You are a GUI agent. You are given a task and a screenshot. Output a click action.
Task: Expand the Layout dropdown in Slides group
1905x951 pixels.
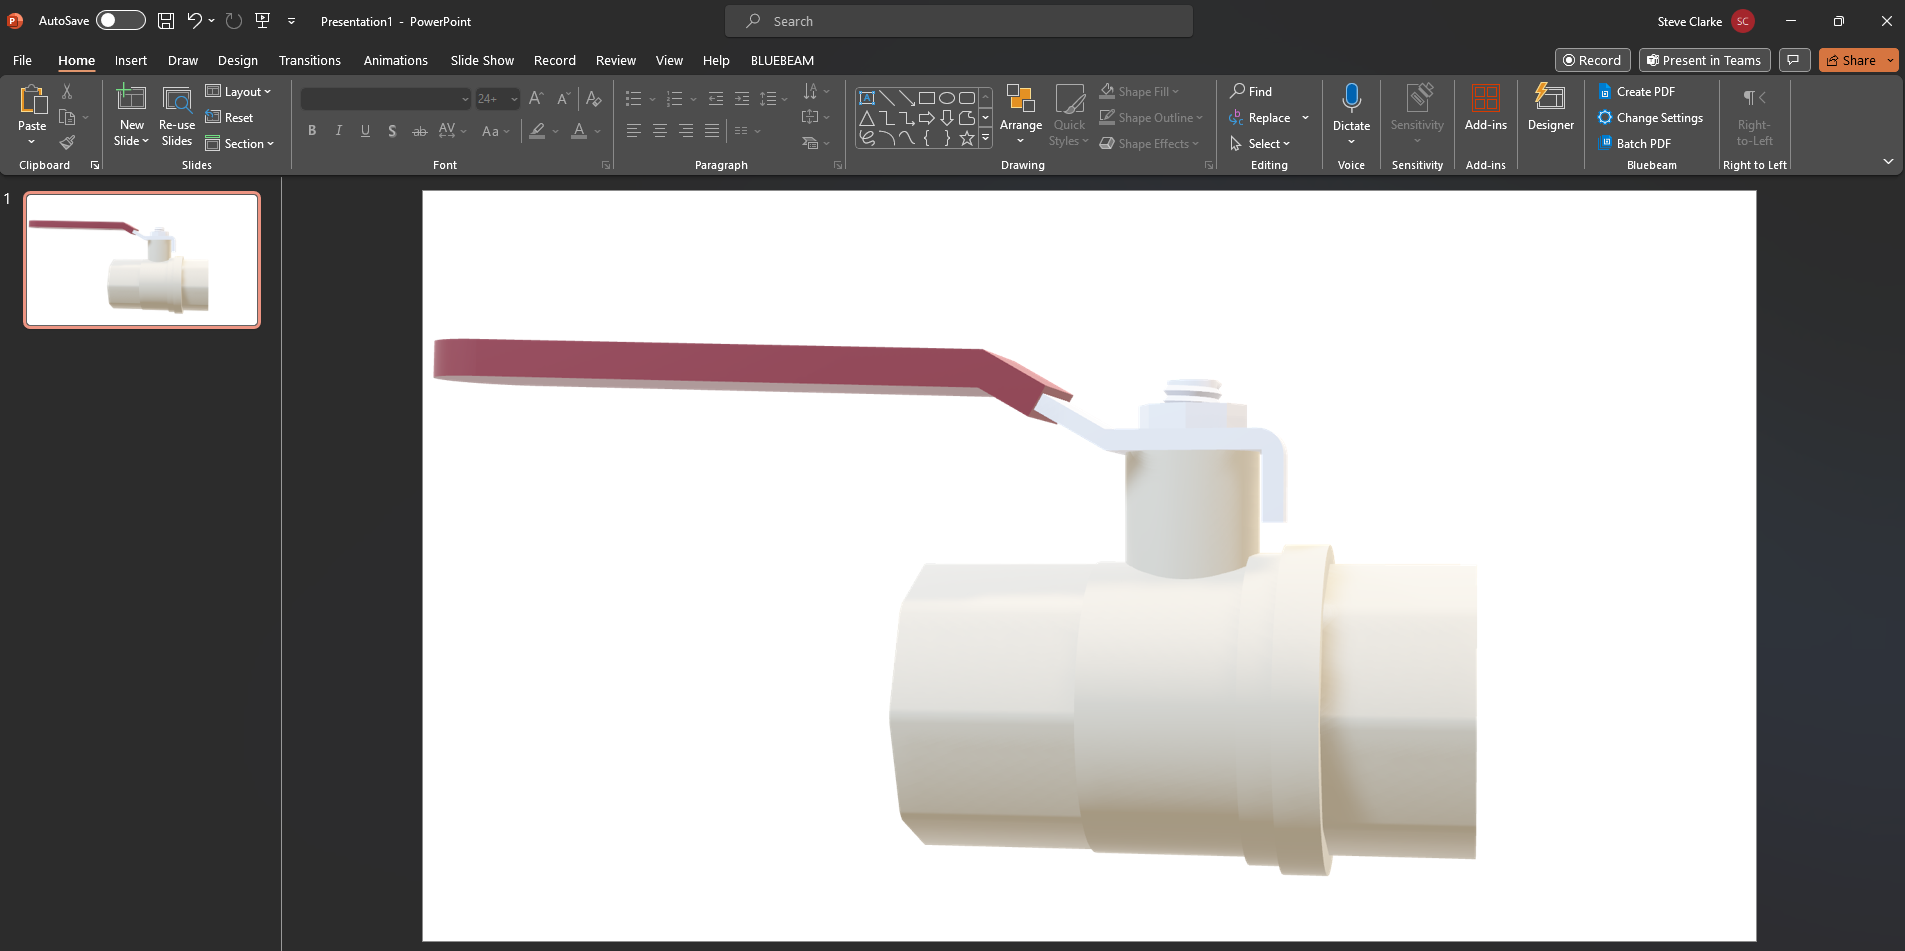239,91
